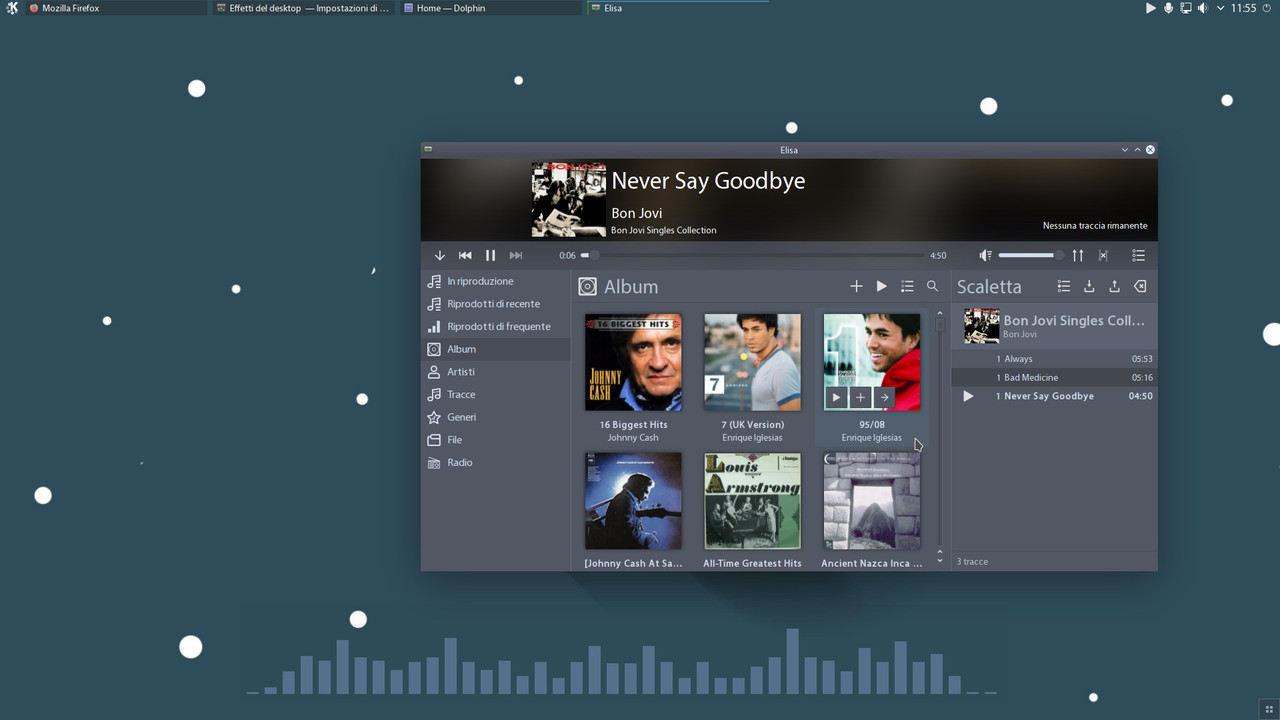
Task: Open the Artisti view
Action: click(x=496, y=372)
